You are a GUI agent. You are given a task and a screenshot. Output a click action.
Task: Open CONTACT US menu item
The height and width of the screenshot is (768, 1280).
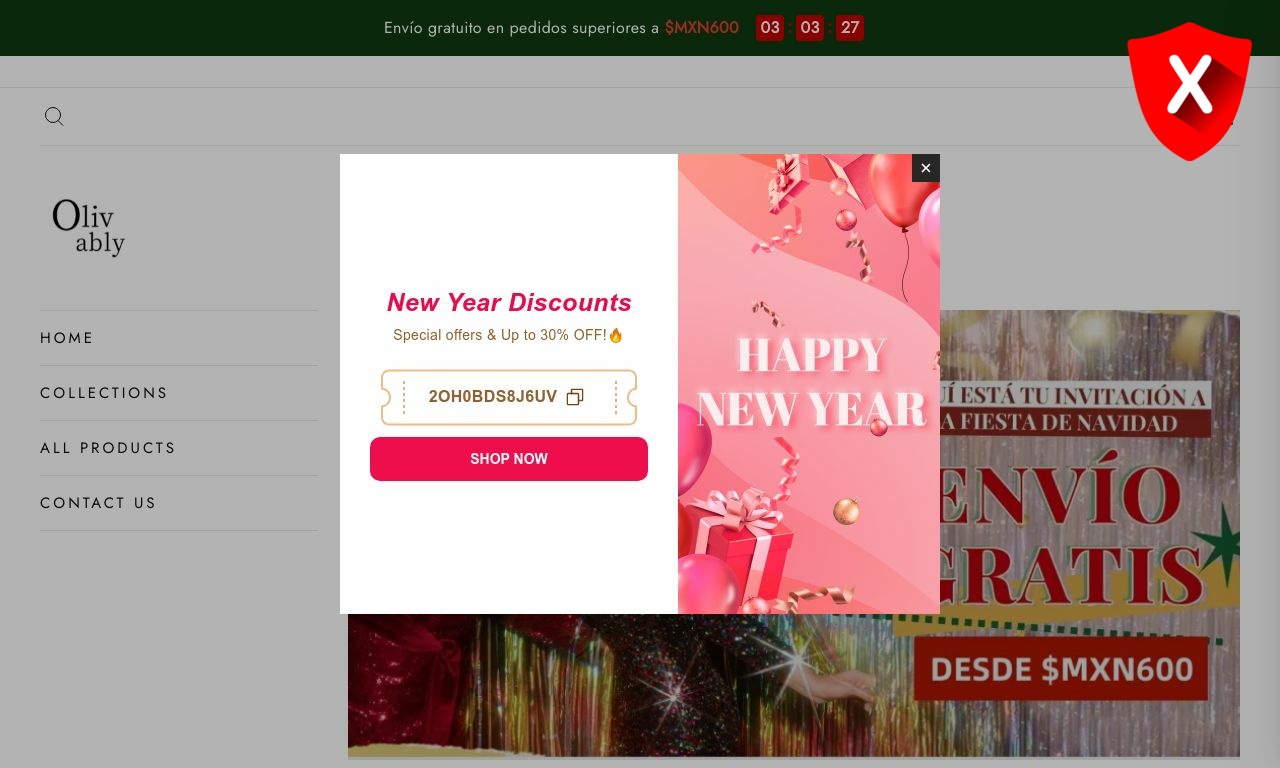[x=98, y=503]
